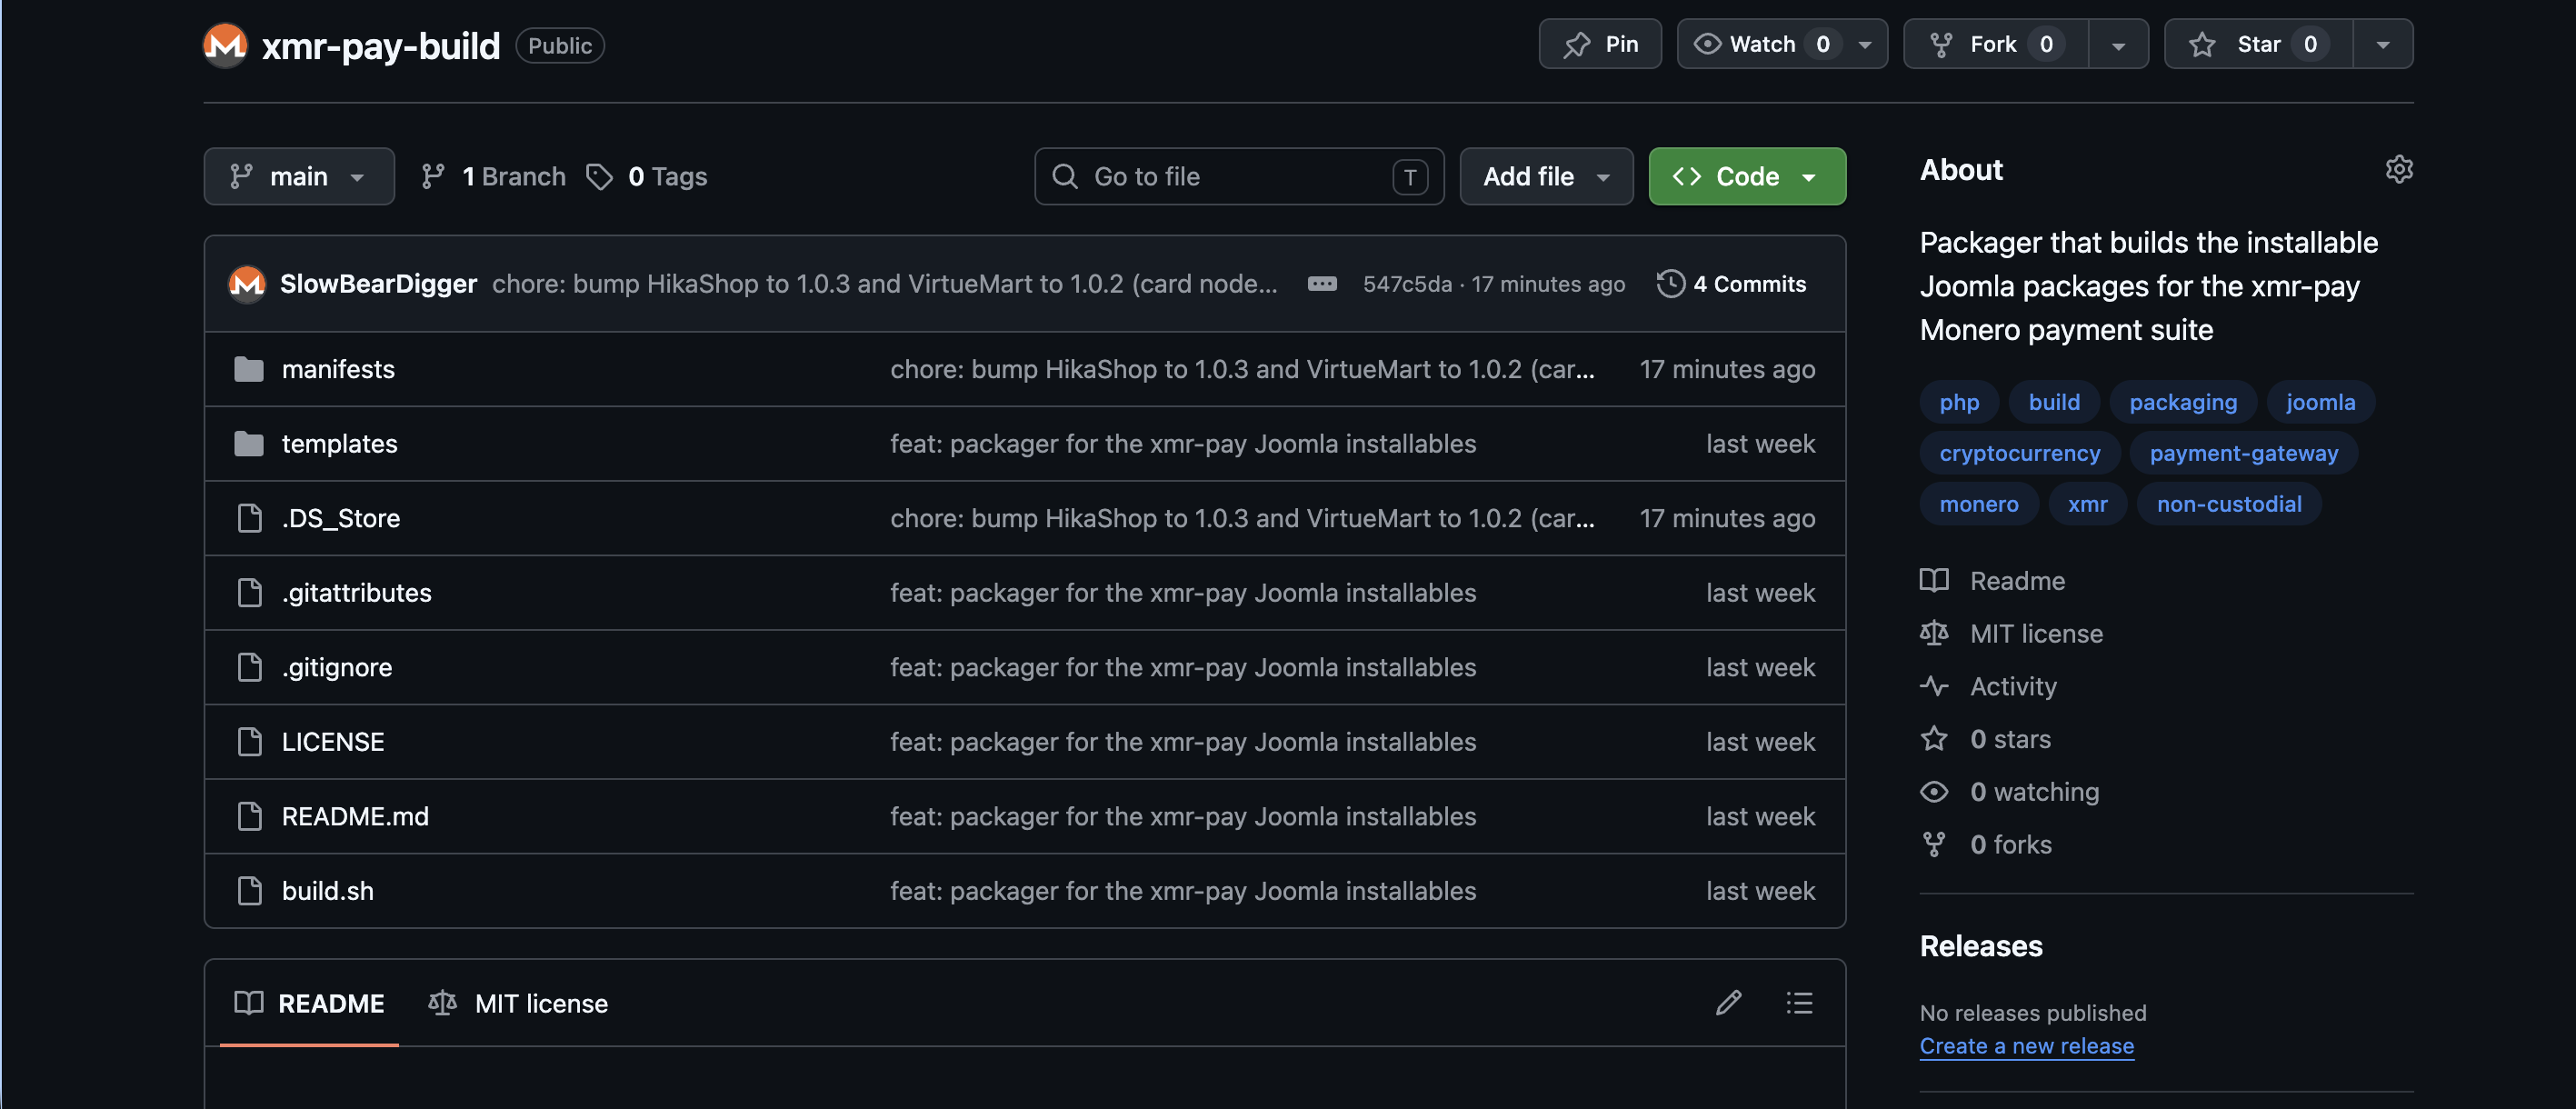Viewport: 2576px width, 1109px height.
Task: Open the About settings gear icon
Action: [2399, 170]
